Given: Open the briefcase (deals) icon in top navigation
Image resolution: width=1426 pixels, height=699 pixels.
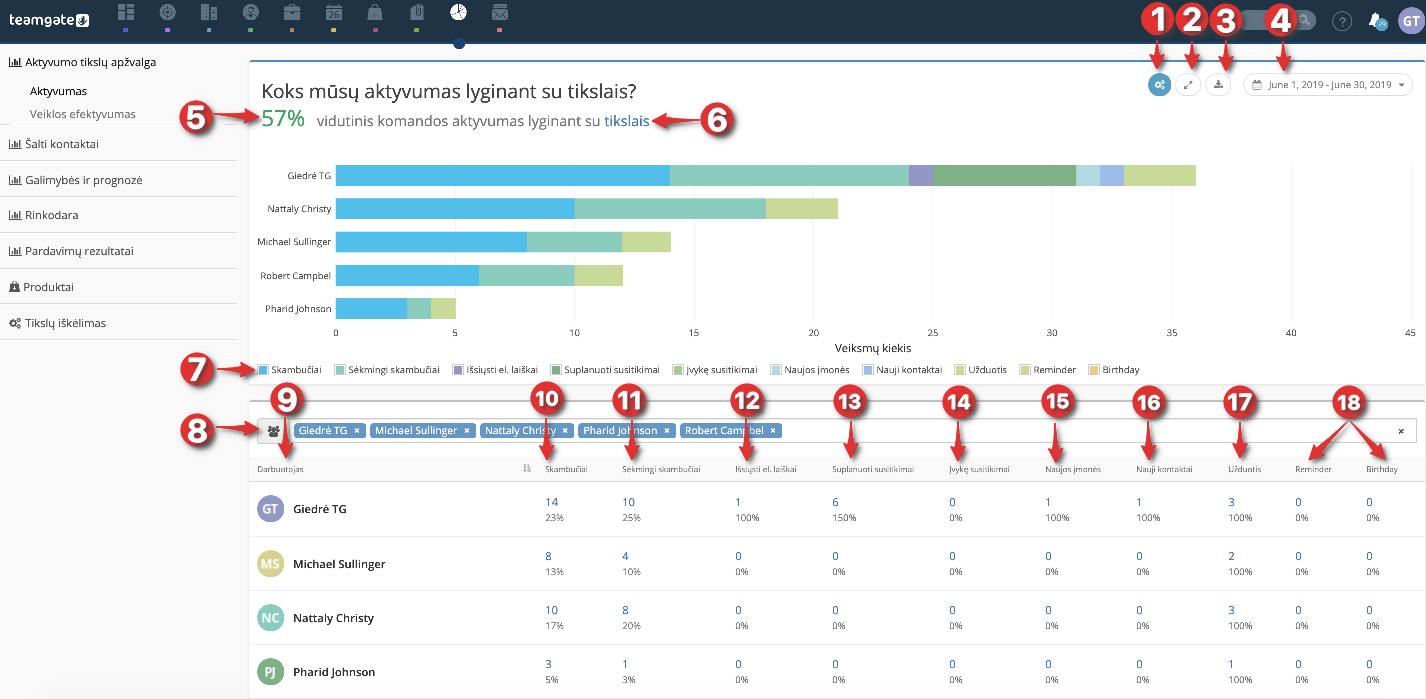Looking at the screenshot, I should (x=292, y=13).
